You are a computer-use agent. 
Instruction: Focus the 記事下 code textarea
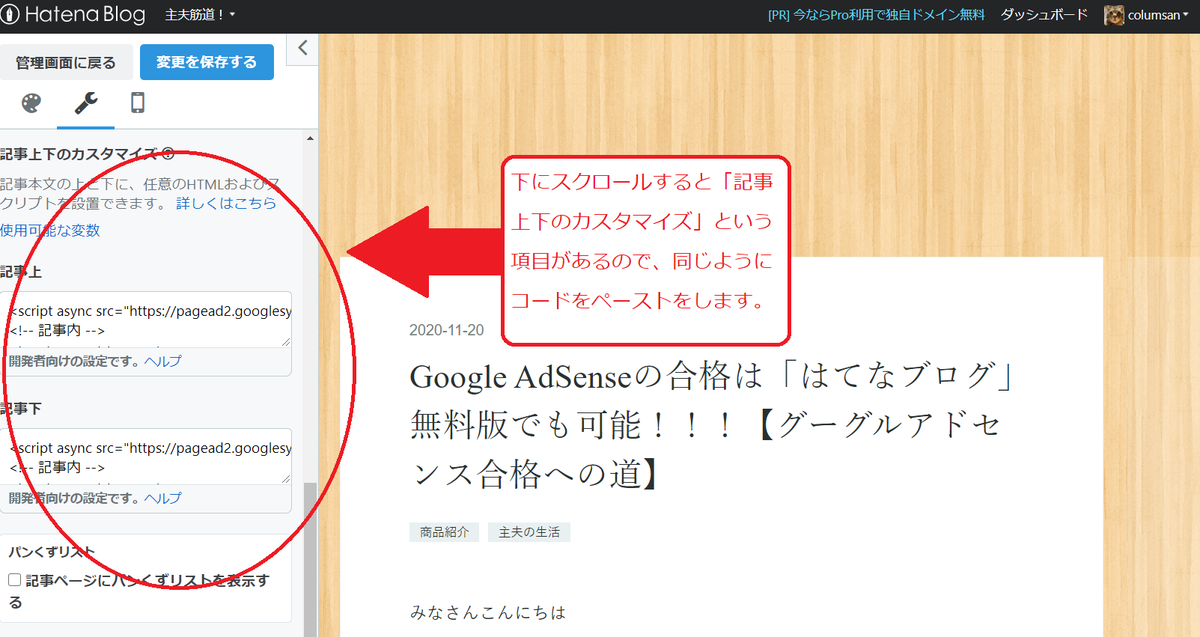146,456
